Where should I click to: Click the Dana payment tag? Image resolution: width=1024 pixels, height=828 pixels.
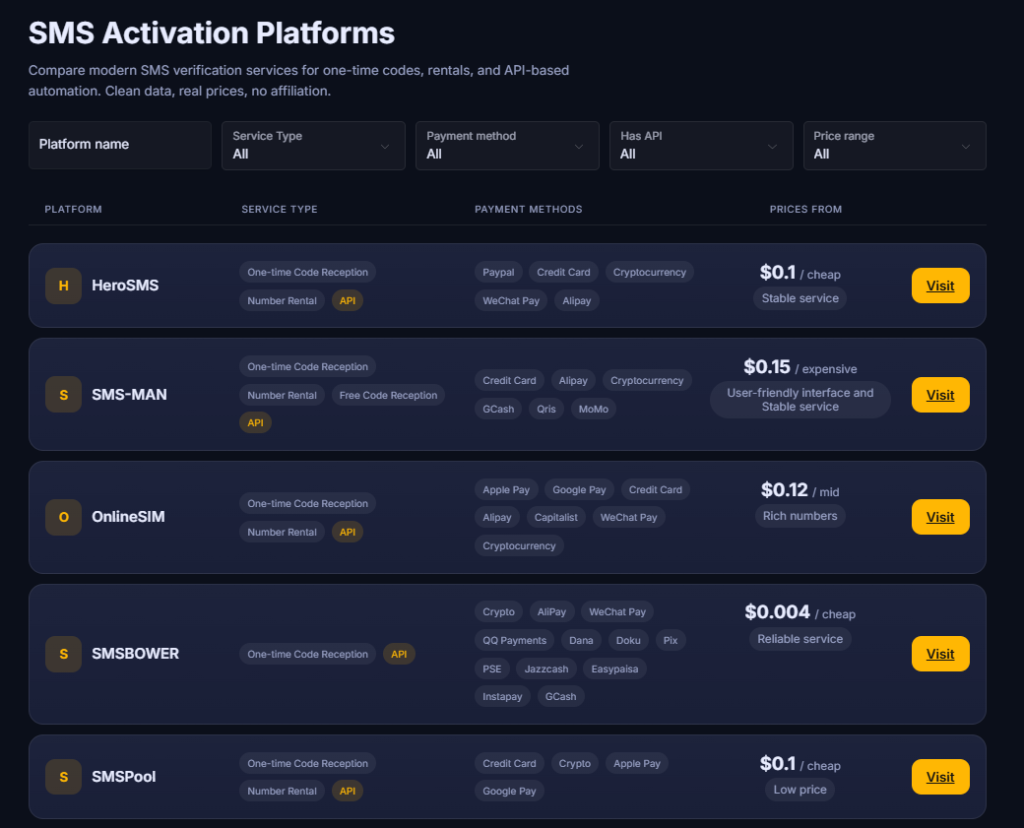[x=581, y=641]
